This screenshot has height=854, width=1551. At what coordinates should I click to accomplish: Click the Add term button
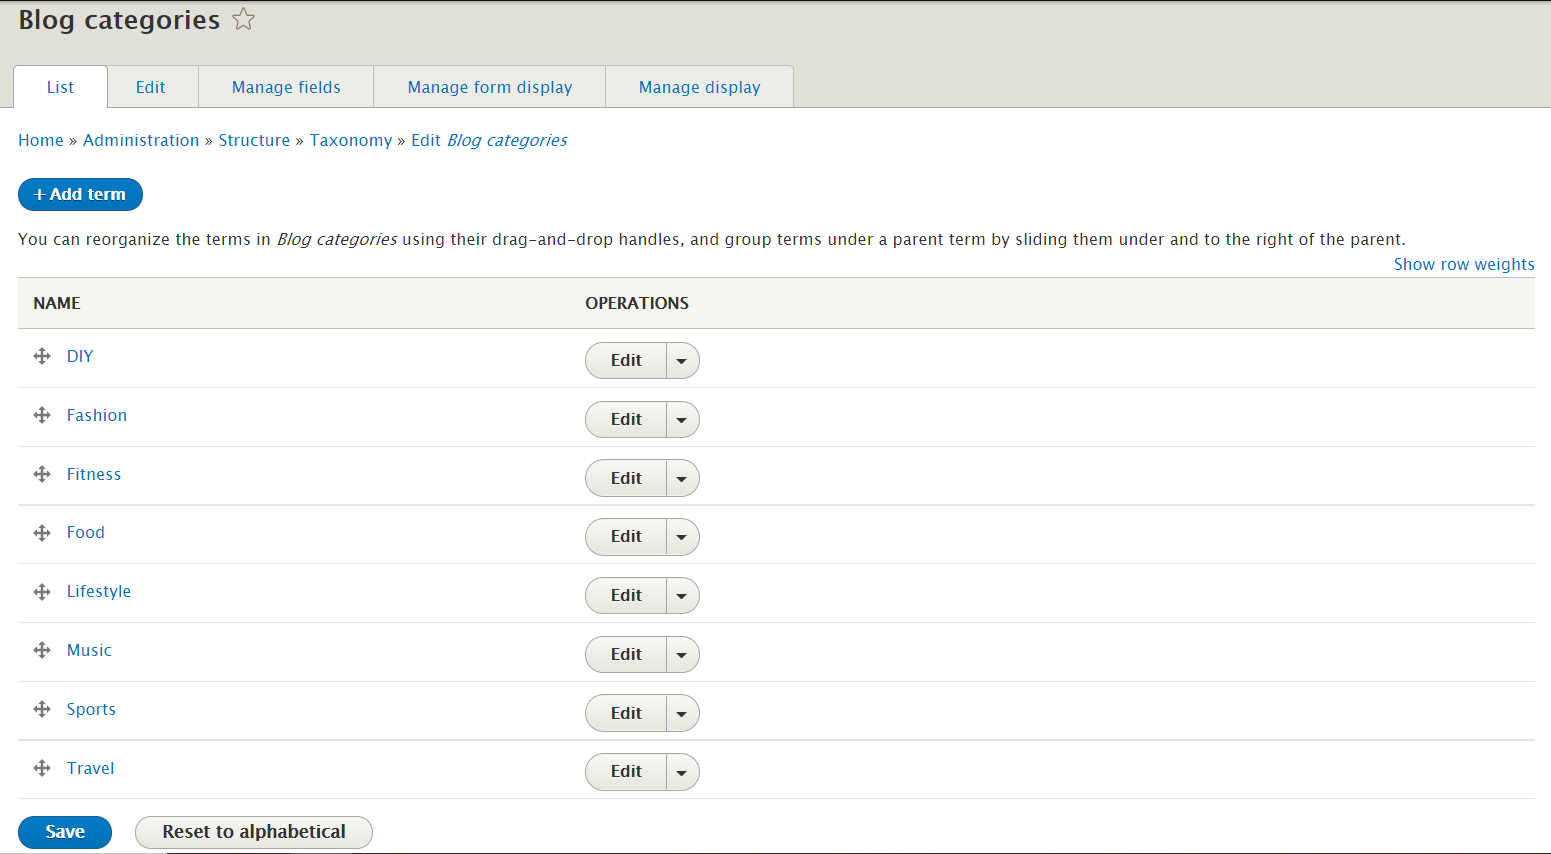80,194
